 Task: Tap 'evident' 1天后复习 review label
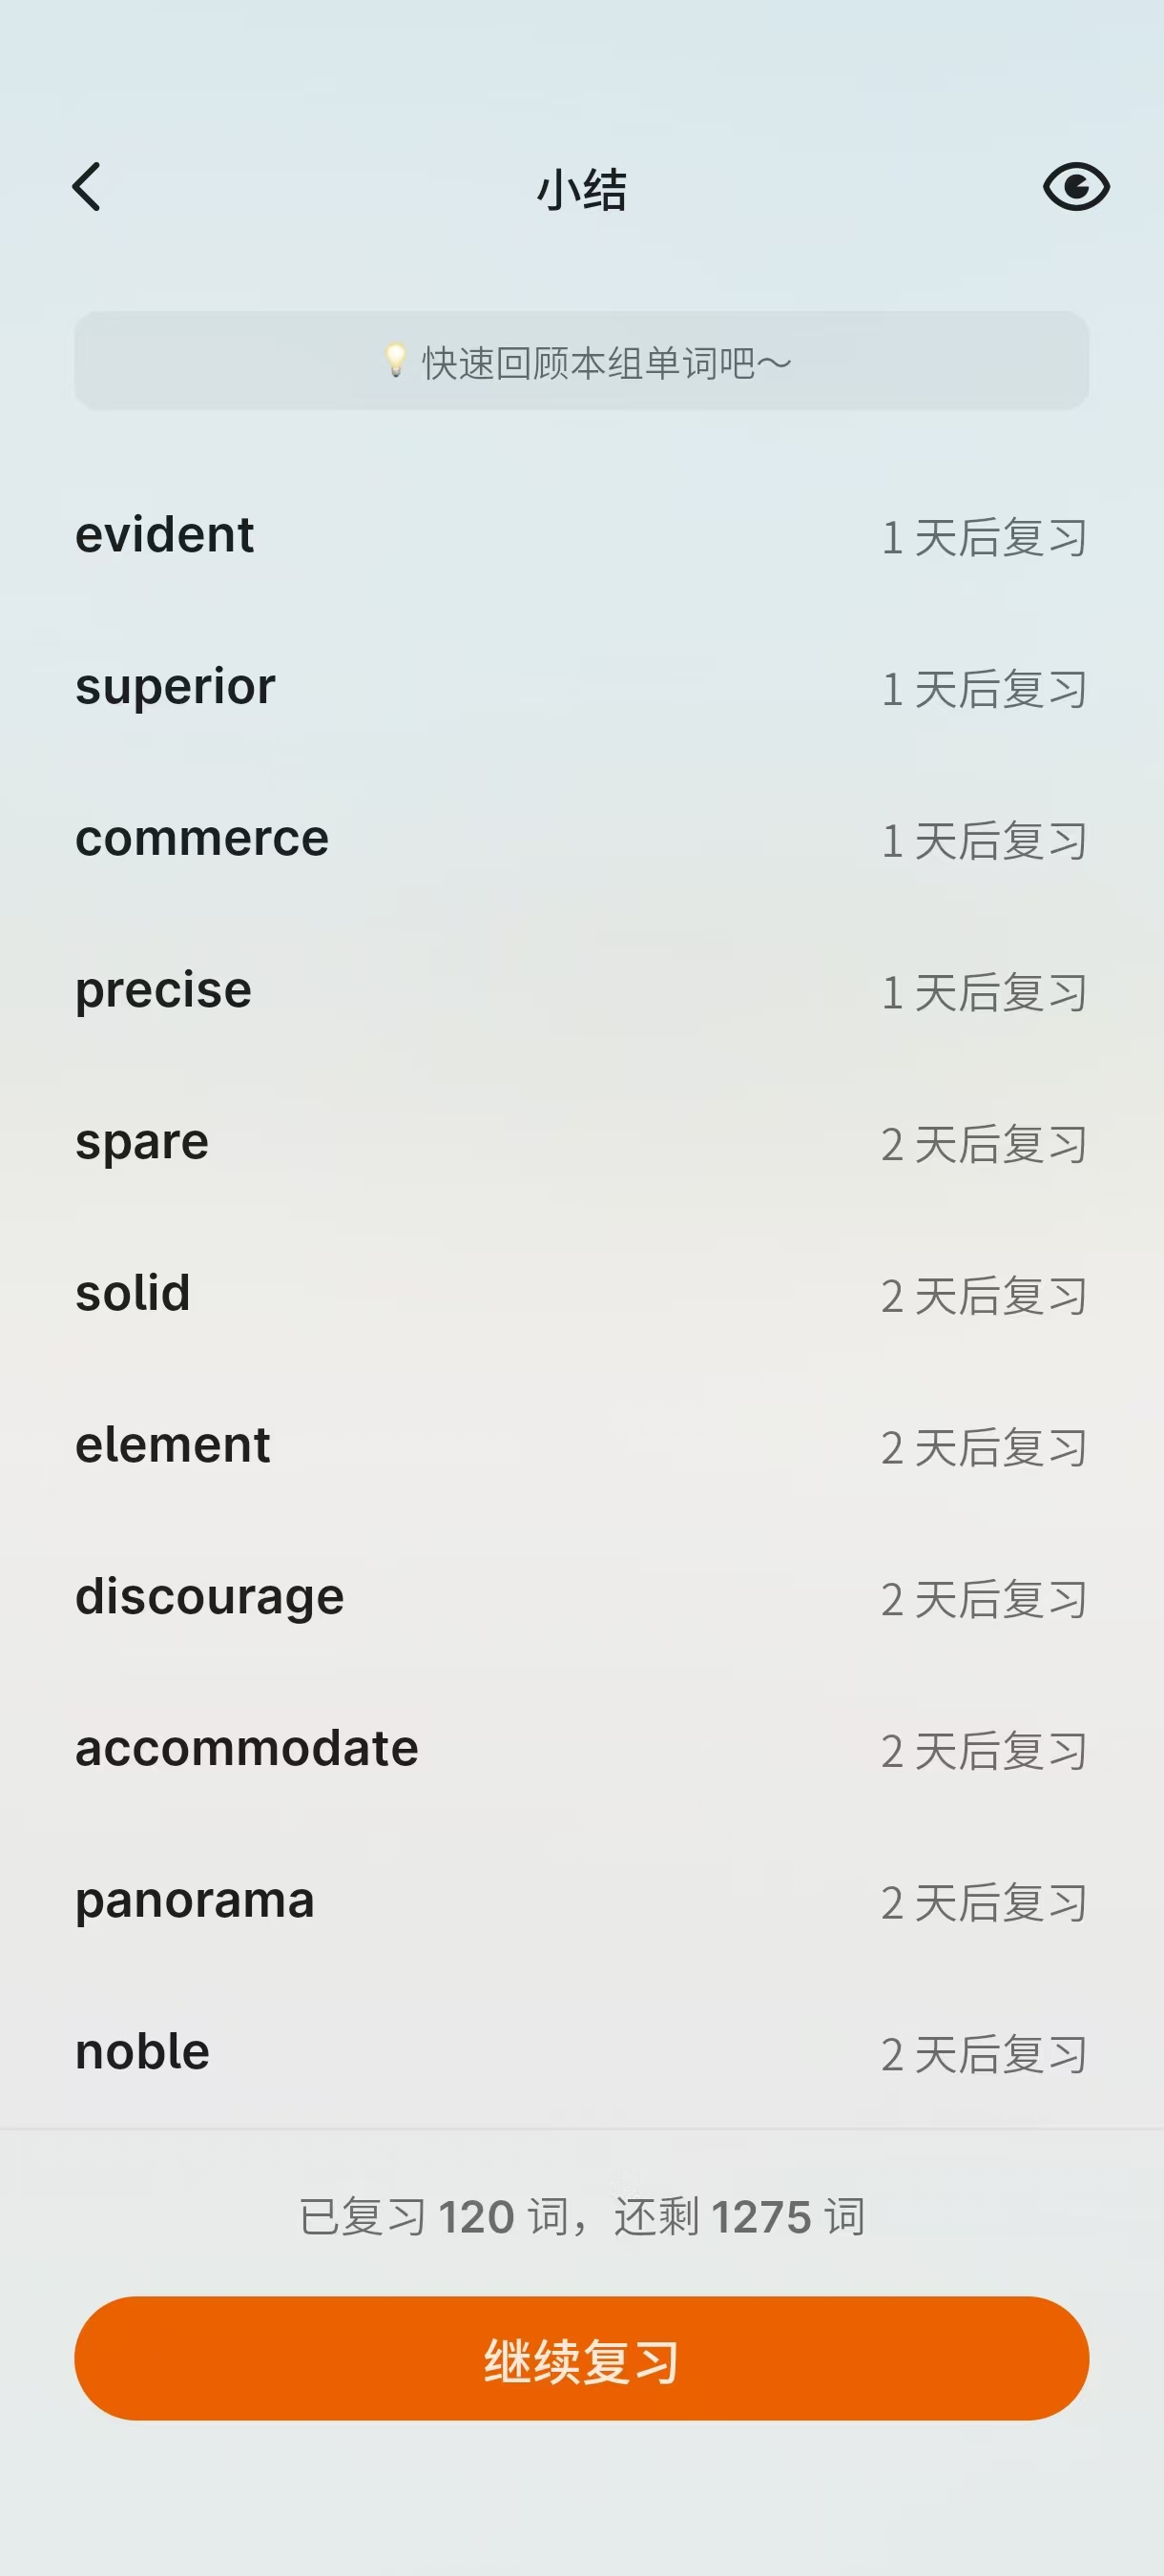[x=984, y=538]
